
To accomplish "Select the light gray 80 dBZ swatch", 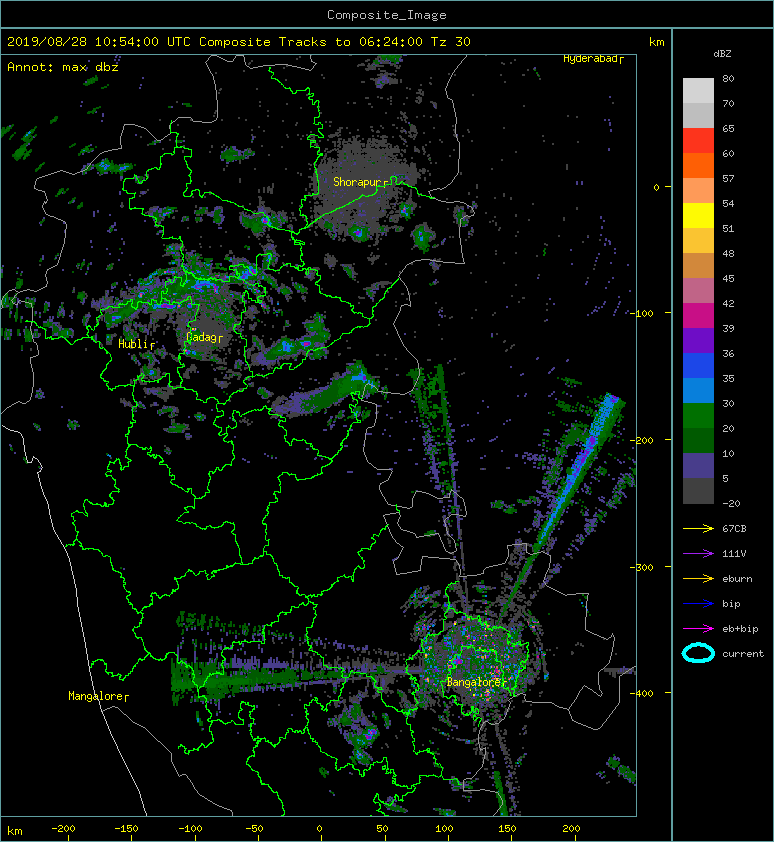I will (x=698, y=90).
